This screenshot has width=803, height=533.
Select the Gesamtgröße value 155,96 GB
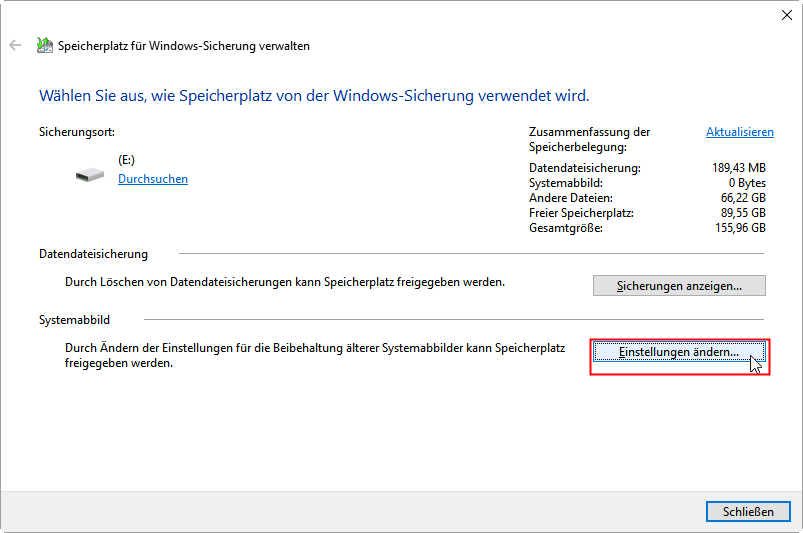[741, 228]
